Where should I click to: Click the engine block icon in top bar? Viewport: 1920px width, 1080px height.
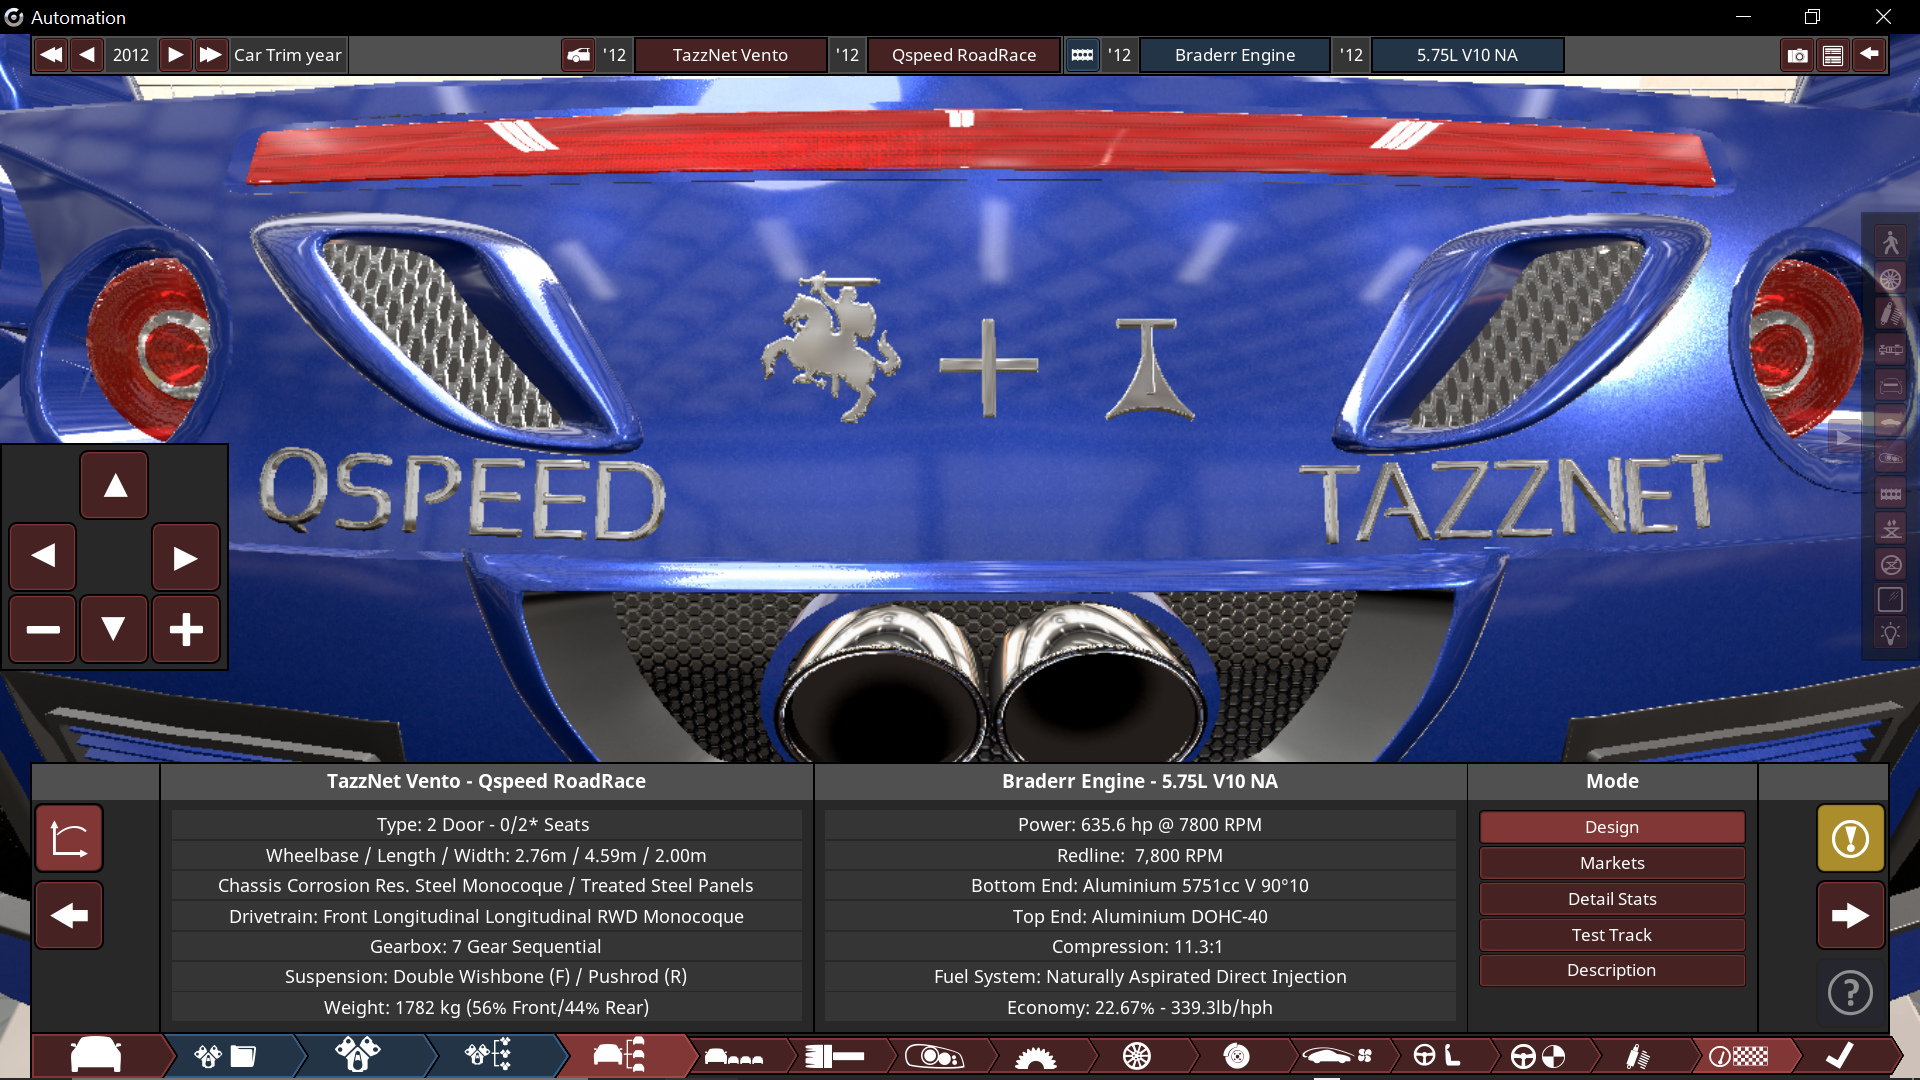coord(1082,55)
